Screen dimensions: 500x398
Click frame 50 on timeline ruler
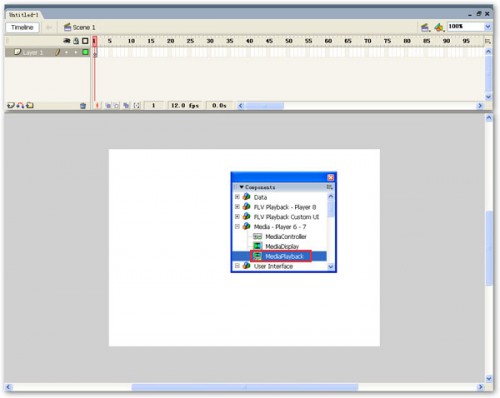[289, 41]
